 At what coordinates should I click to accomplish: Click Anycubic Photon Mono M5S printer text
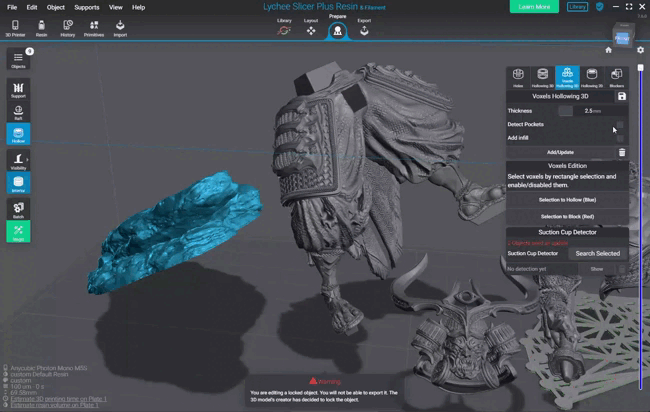(x=49, y=368)
